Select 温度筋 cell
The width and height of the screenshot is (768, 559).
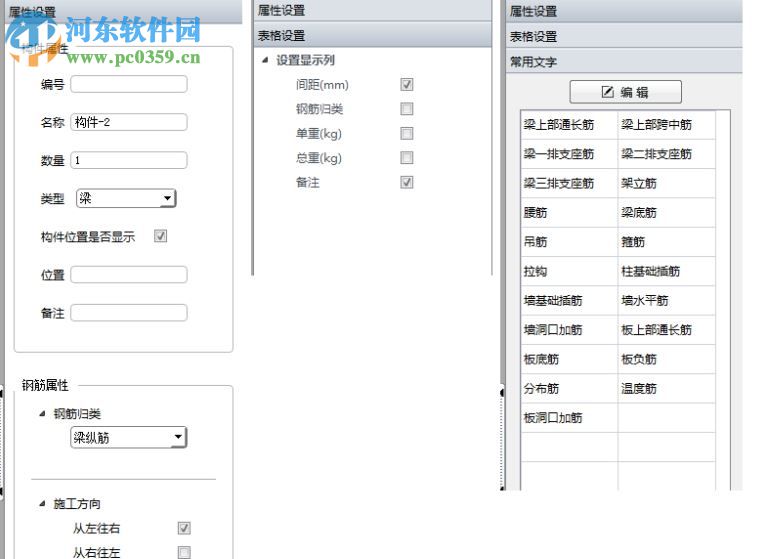[667, 389]
